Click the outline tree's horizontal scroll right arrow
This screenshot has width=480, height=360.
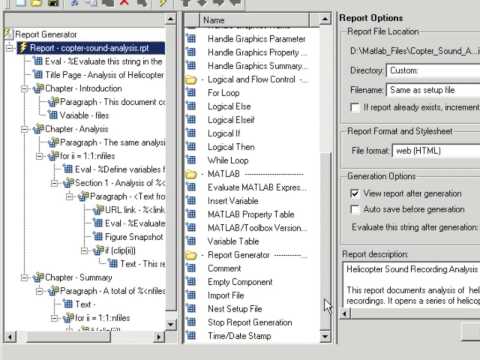point(159,337)
